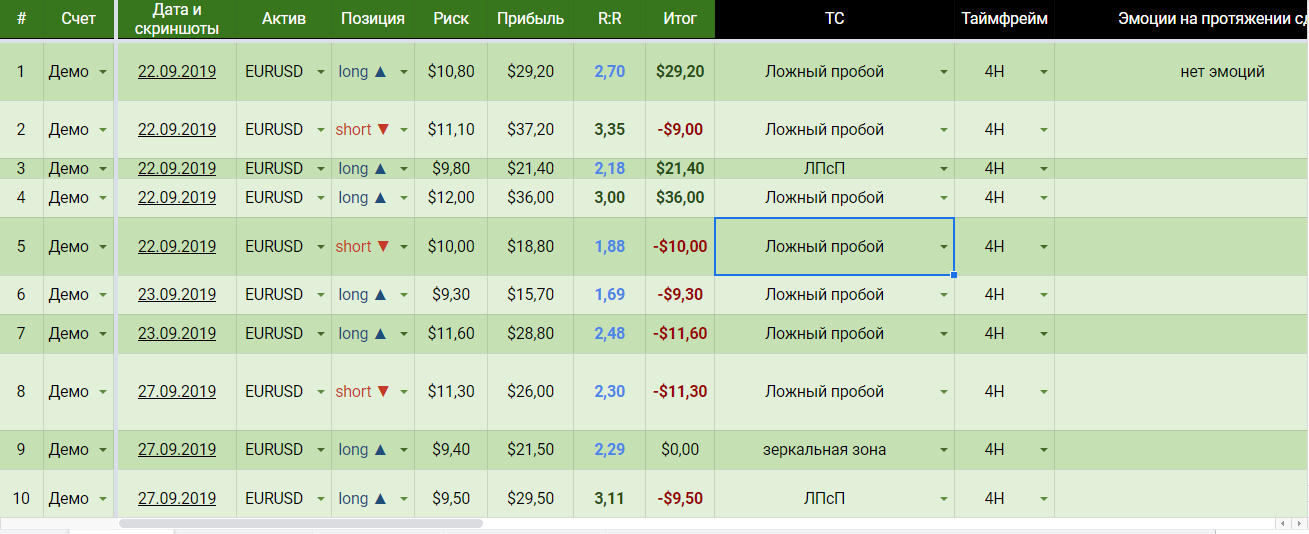This screenshot has height=534, width=1309.
Task: Click the red down triangle in row 2
Action: point(383,130)
